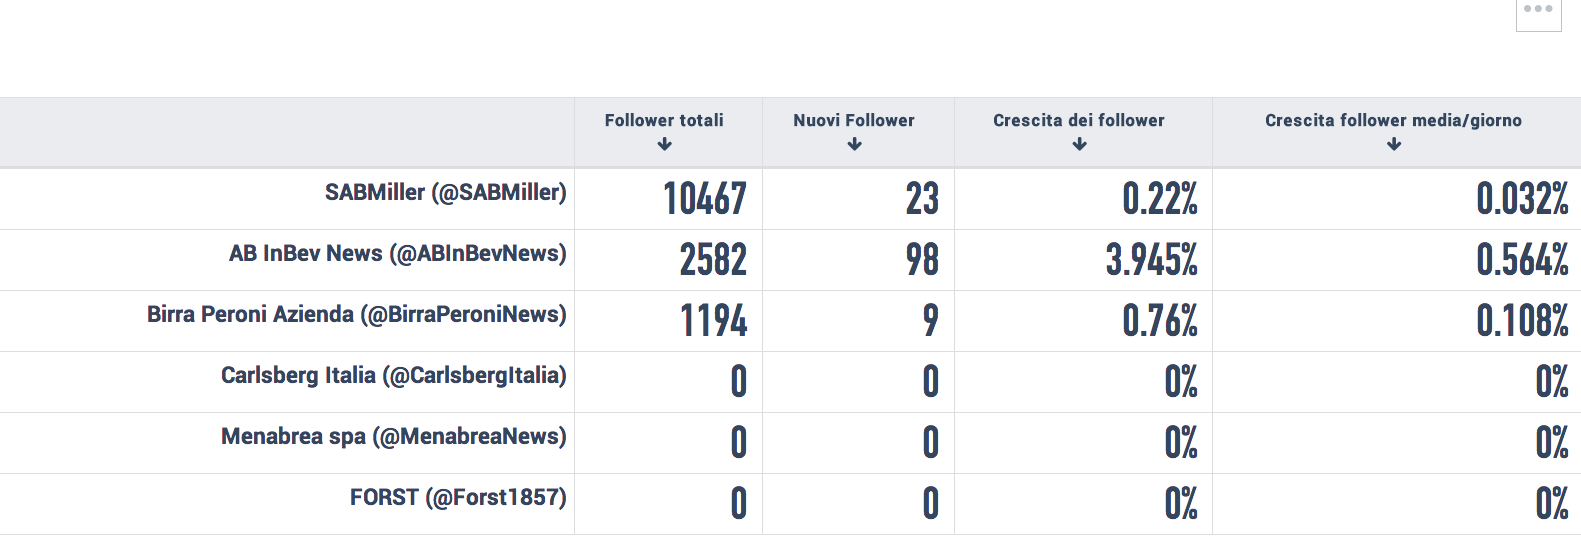Select AB InBev growth value 3.945%
The width and height of the screenshot is (1581, 551).
1152,260
